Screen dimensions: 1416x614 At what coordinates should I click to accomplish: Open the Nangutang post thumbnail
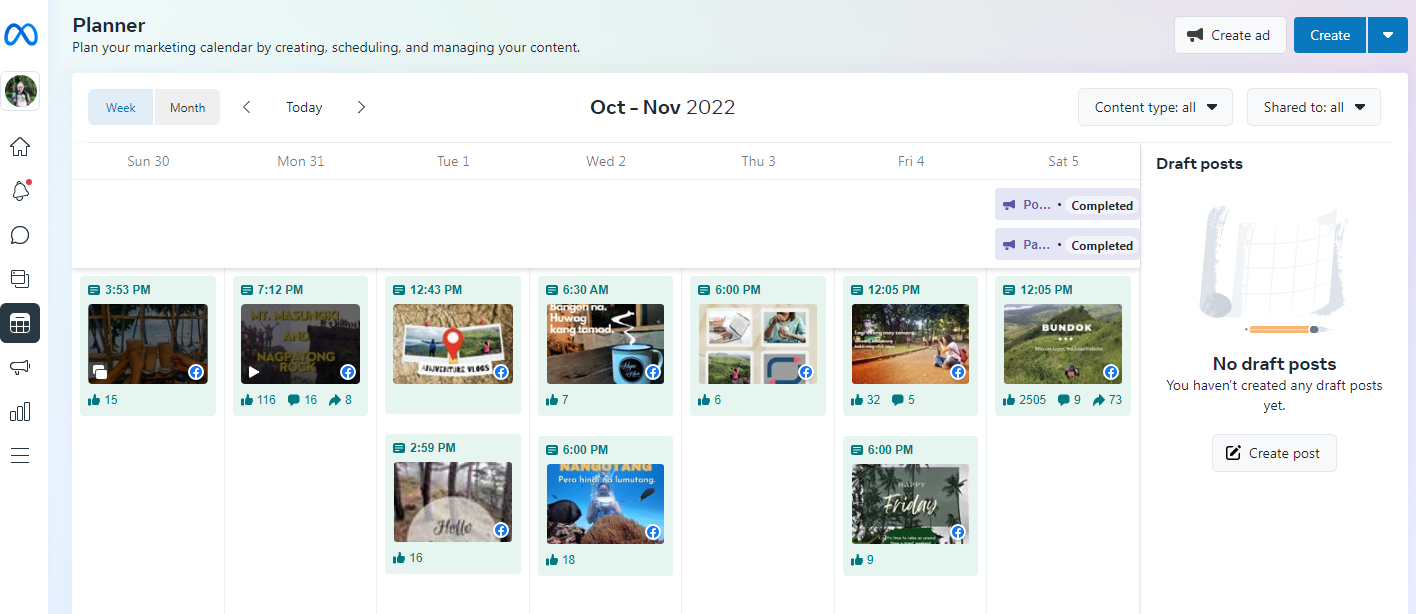pos(605,504)
